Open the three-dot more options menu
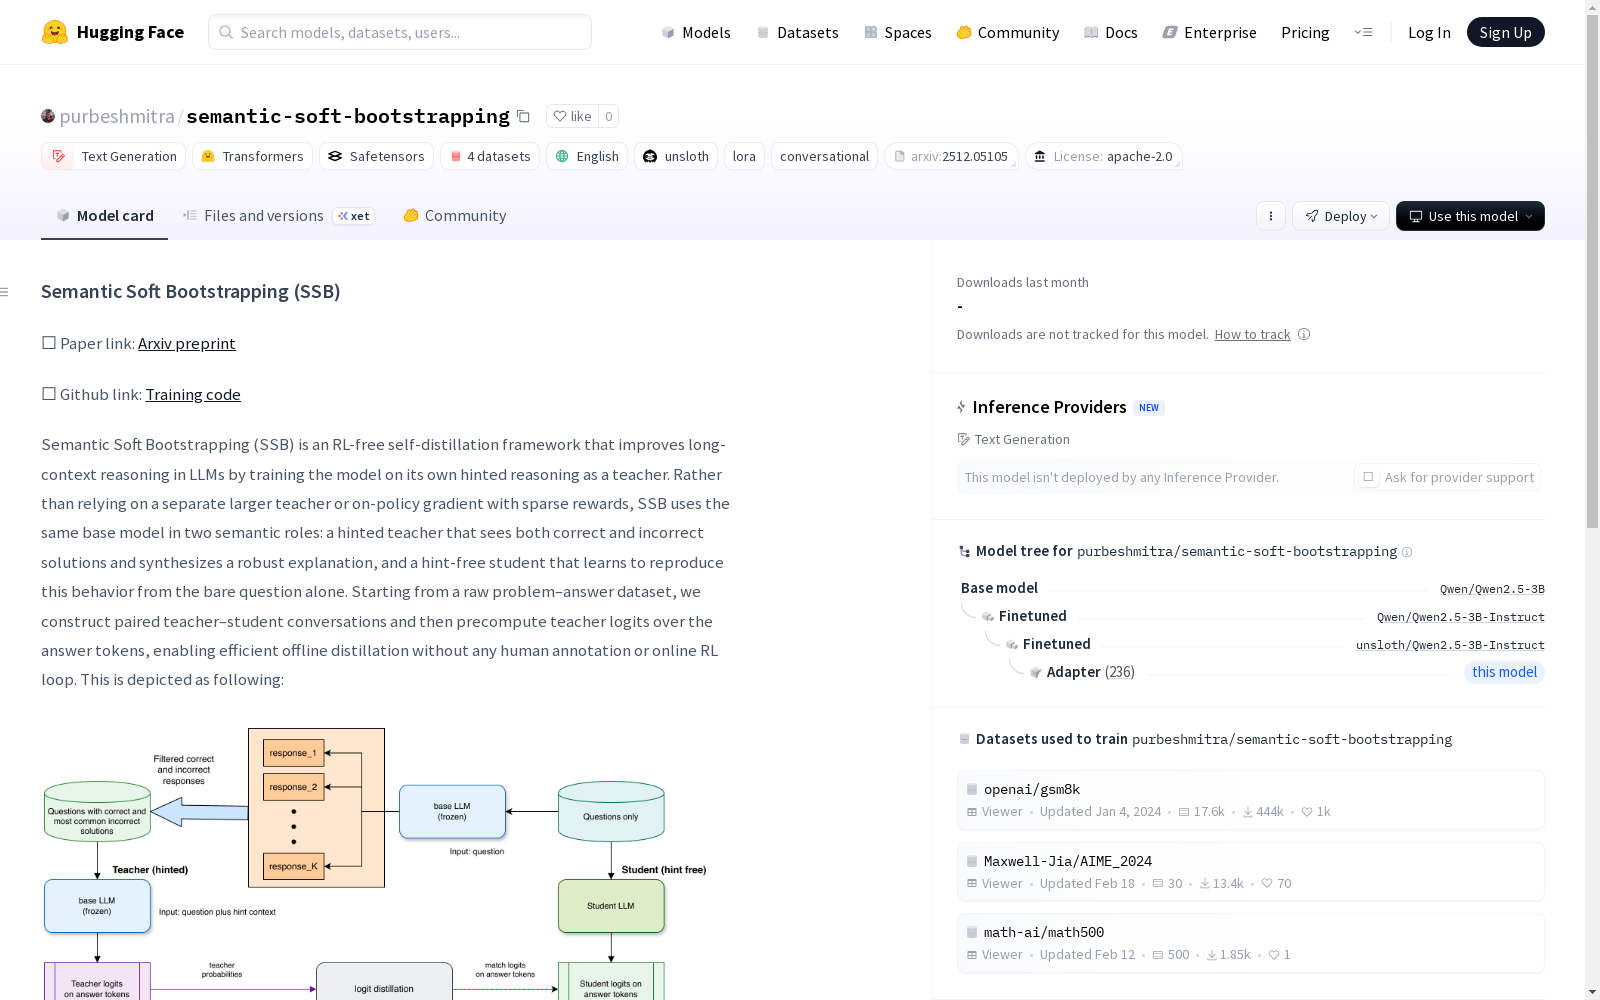The image size is (1600, 1000). pos(1271,216)
